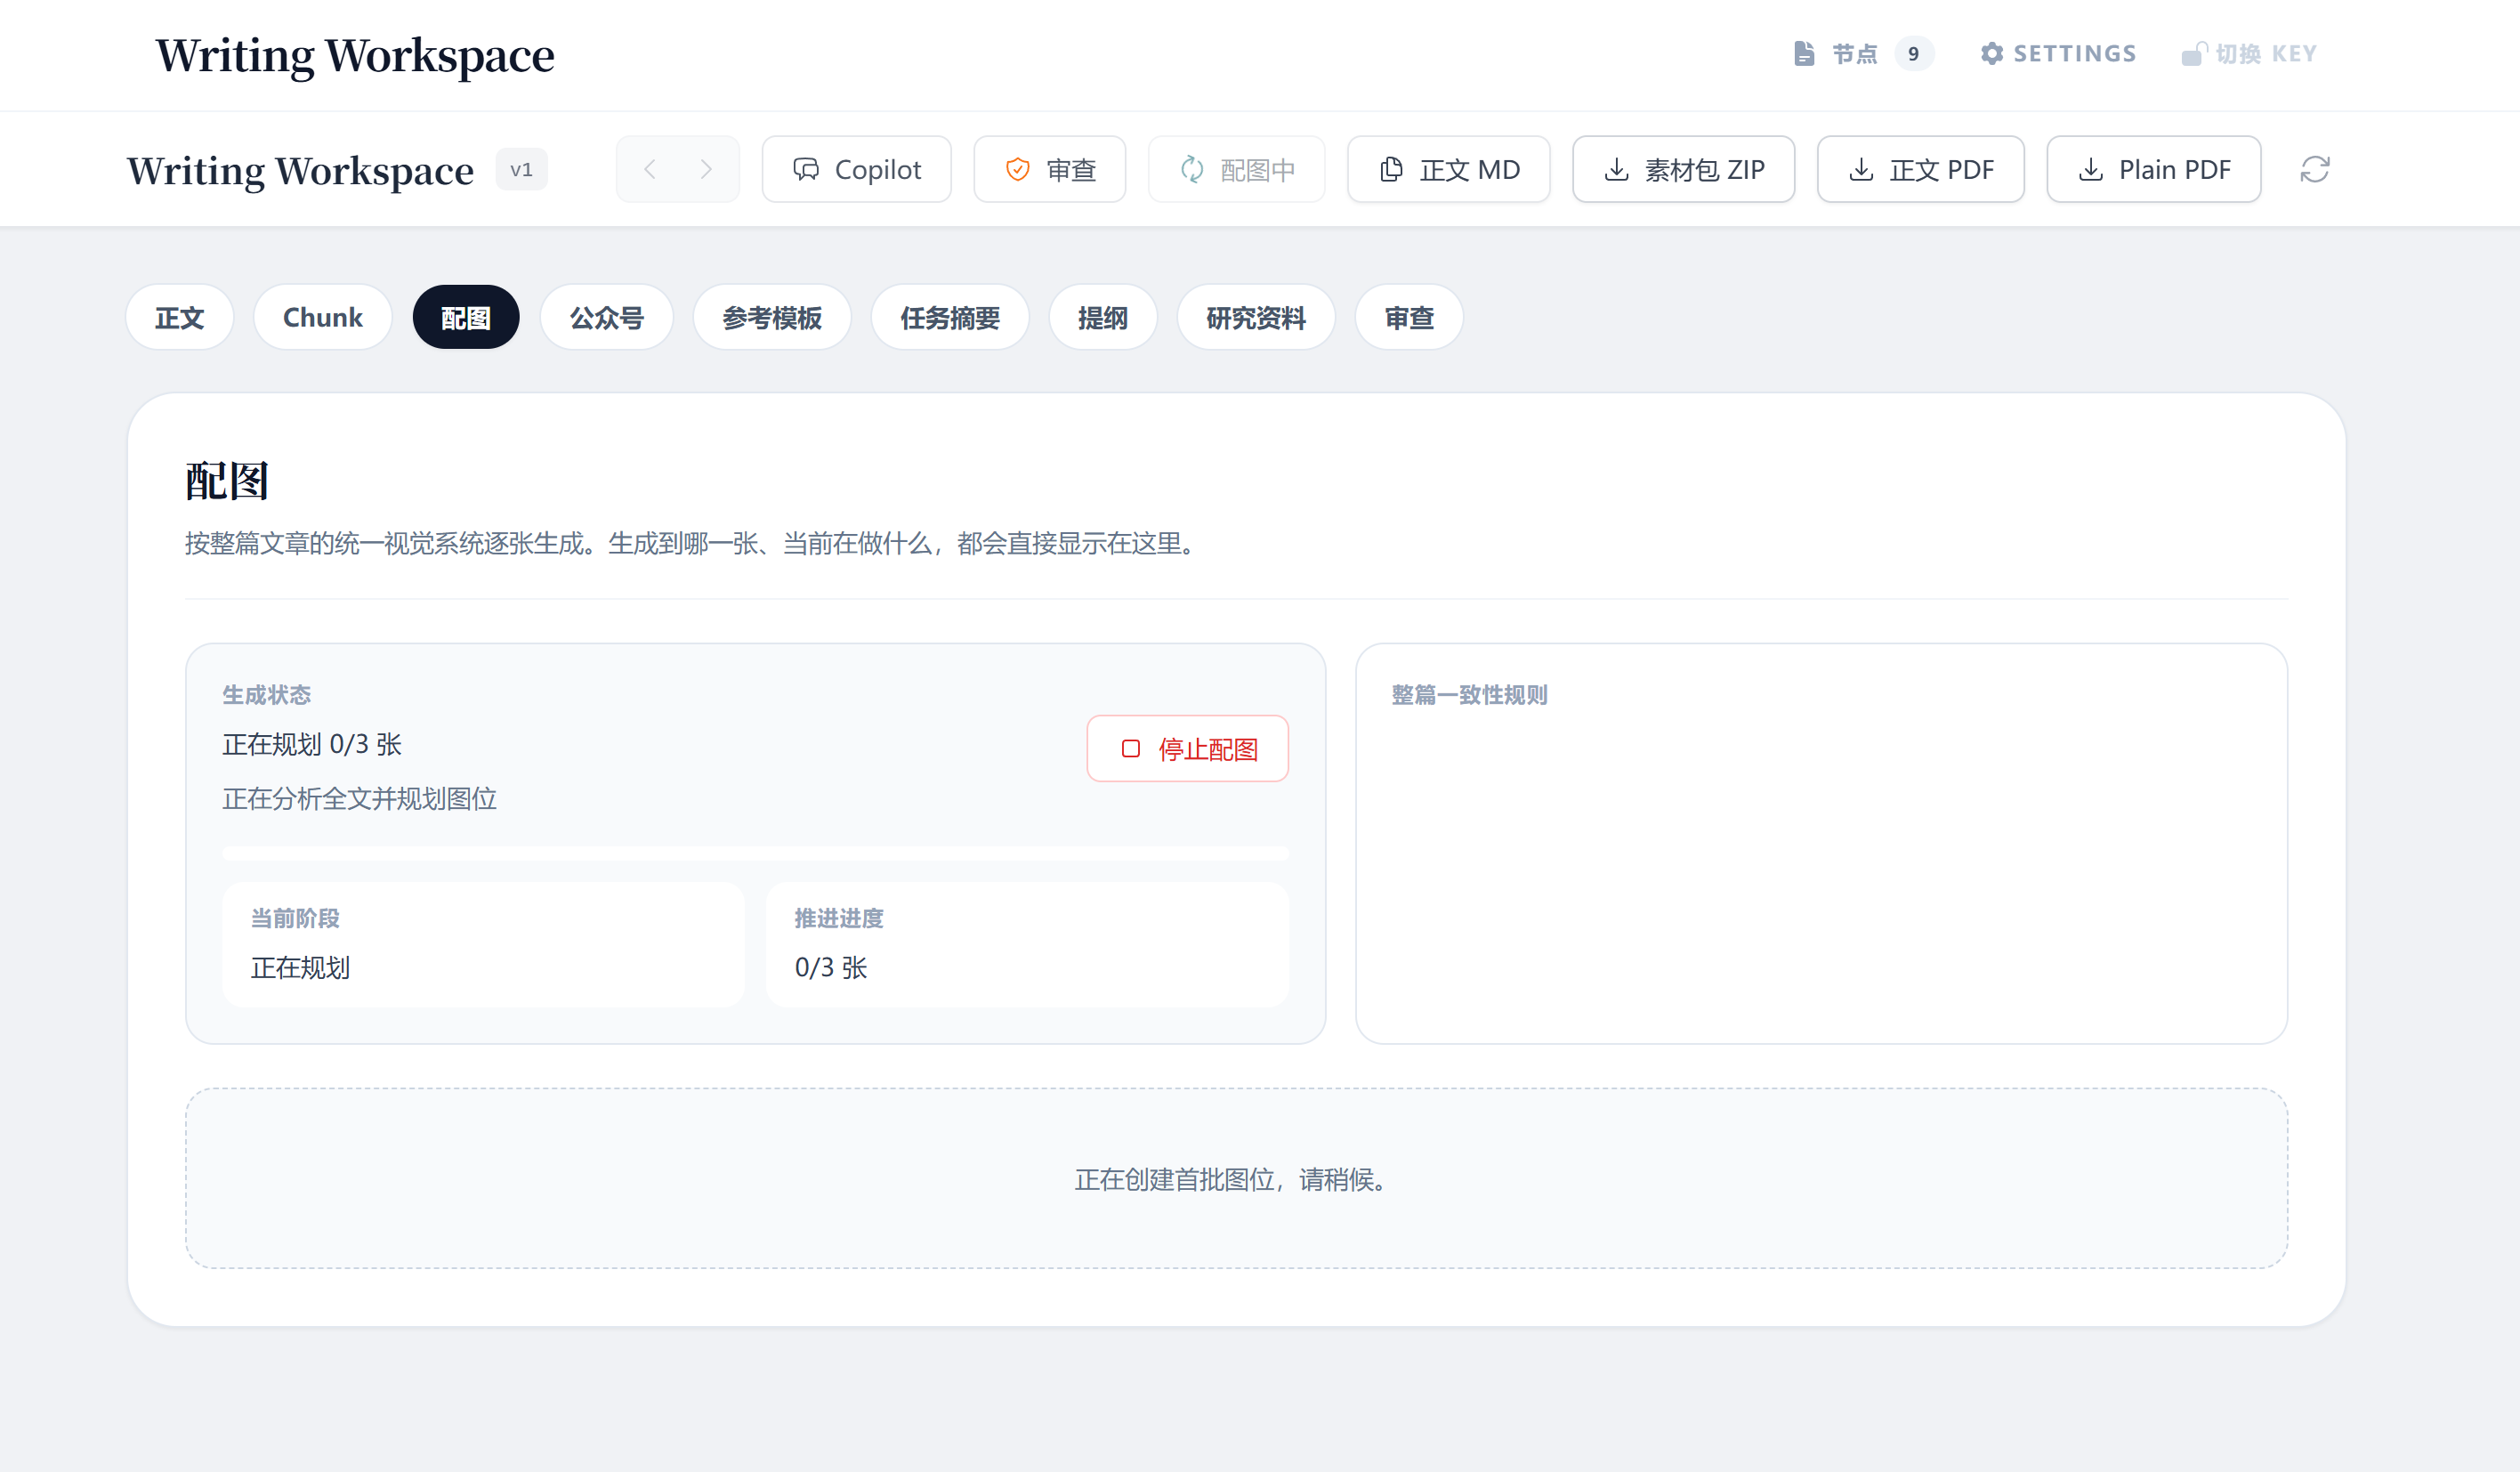Viewport: 2520px width, 1472px height.
Task: Switch to the 正文 tab
Action: [180, 318]
